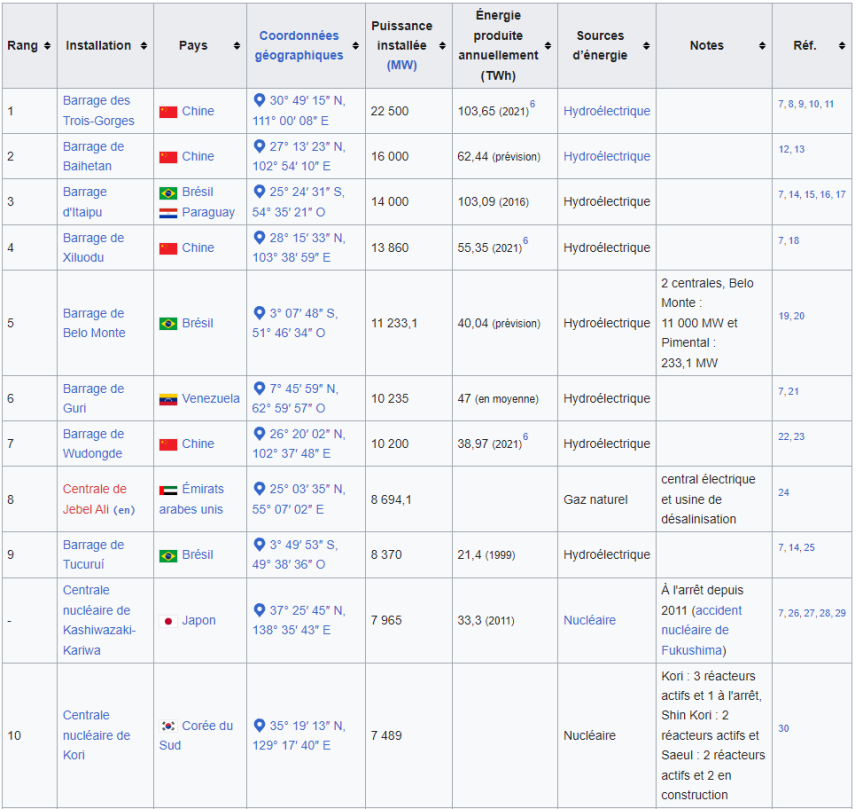Open the Barrage d'Itaipu article link
This screenshot has height=809, width=863.
tap(84, 202)
